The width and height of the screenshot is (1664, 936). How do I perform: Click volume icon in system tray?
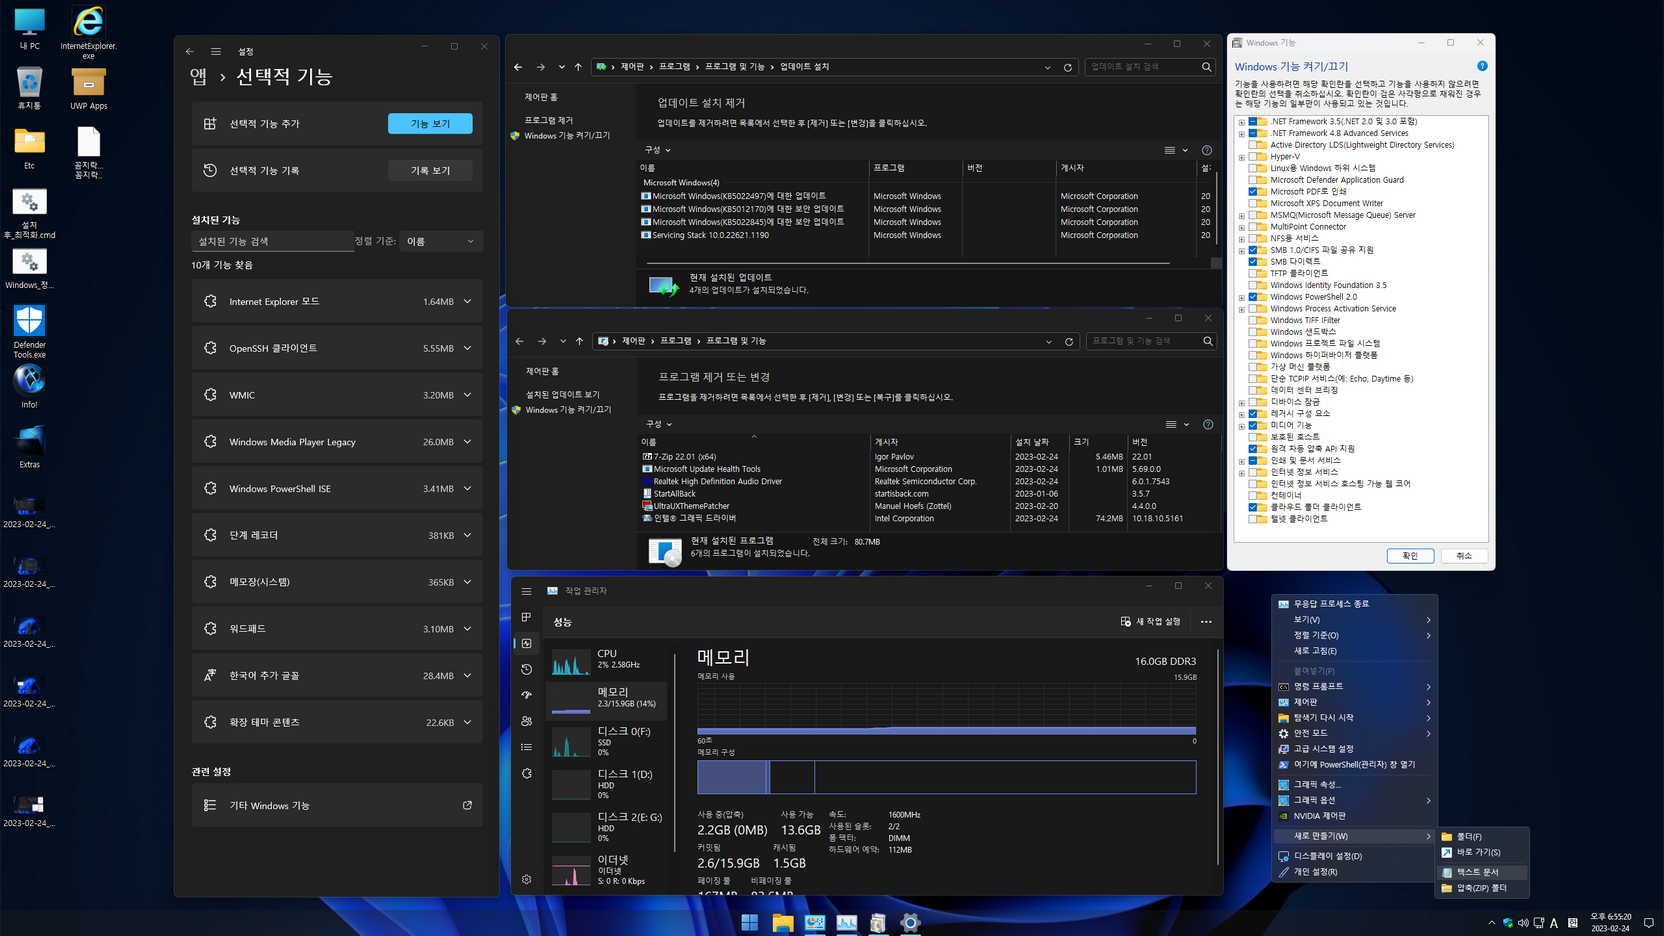tap(1523, 923)
